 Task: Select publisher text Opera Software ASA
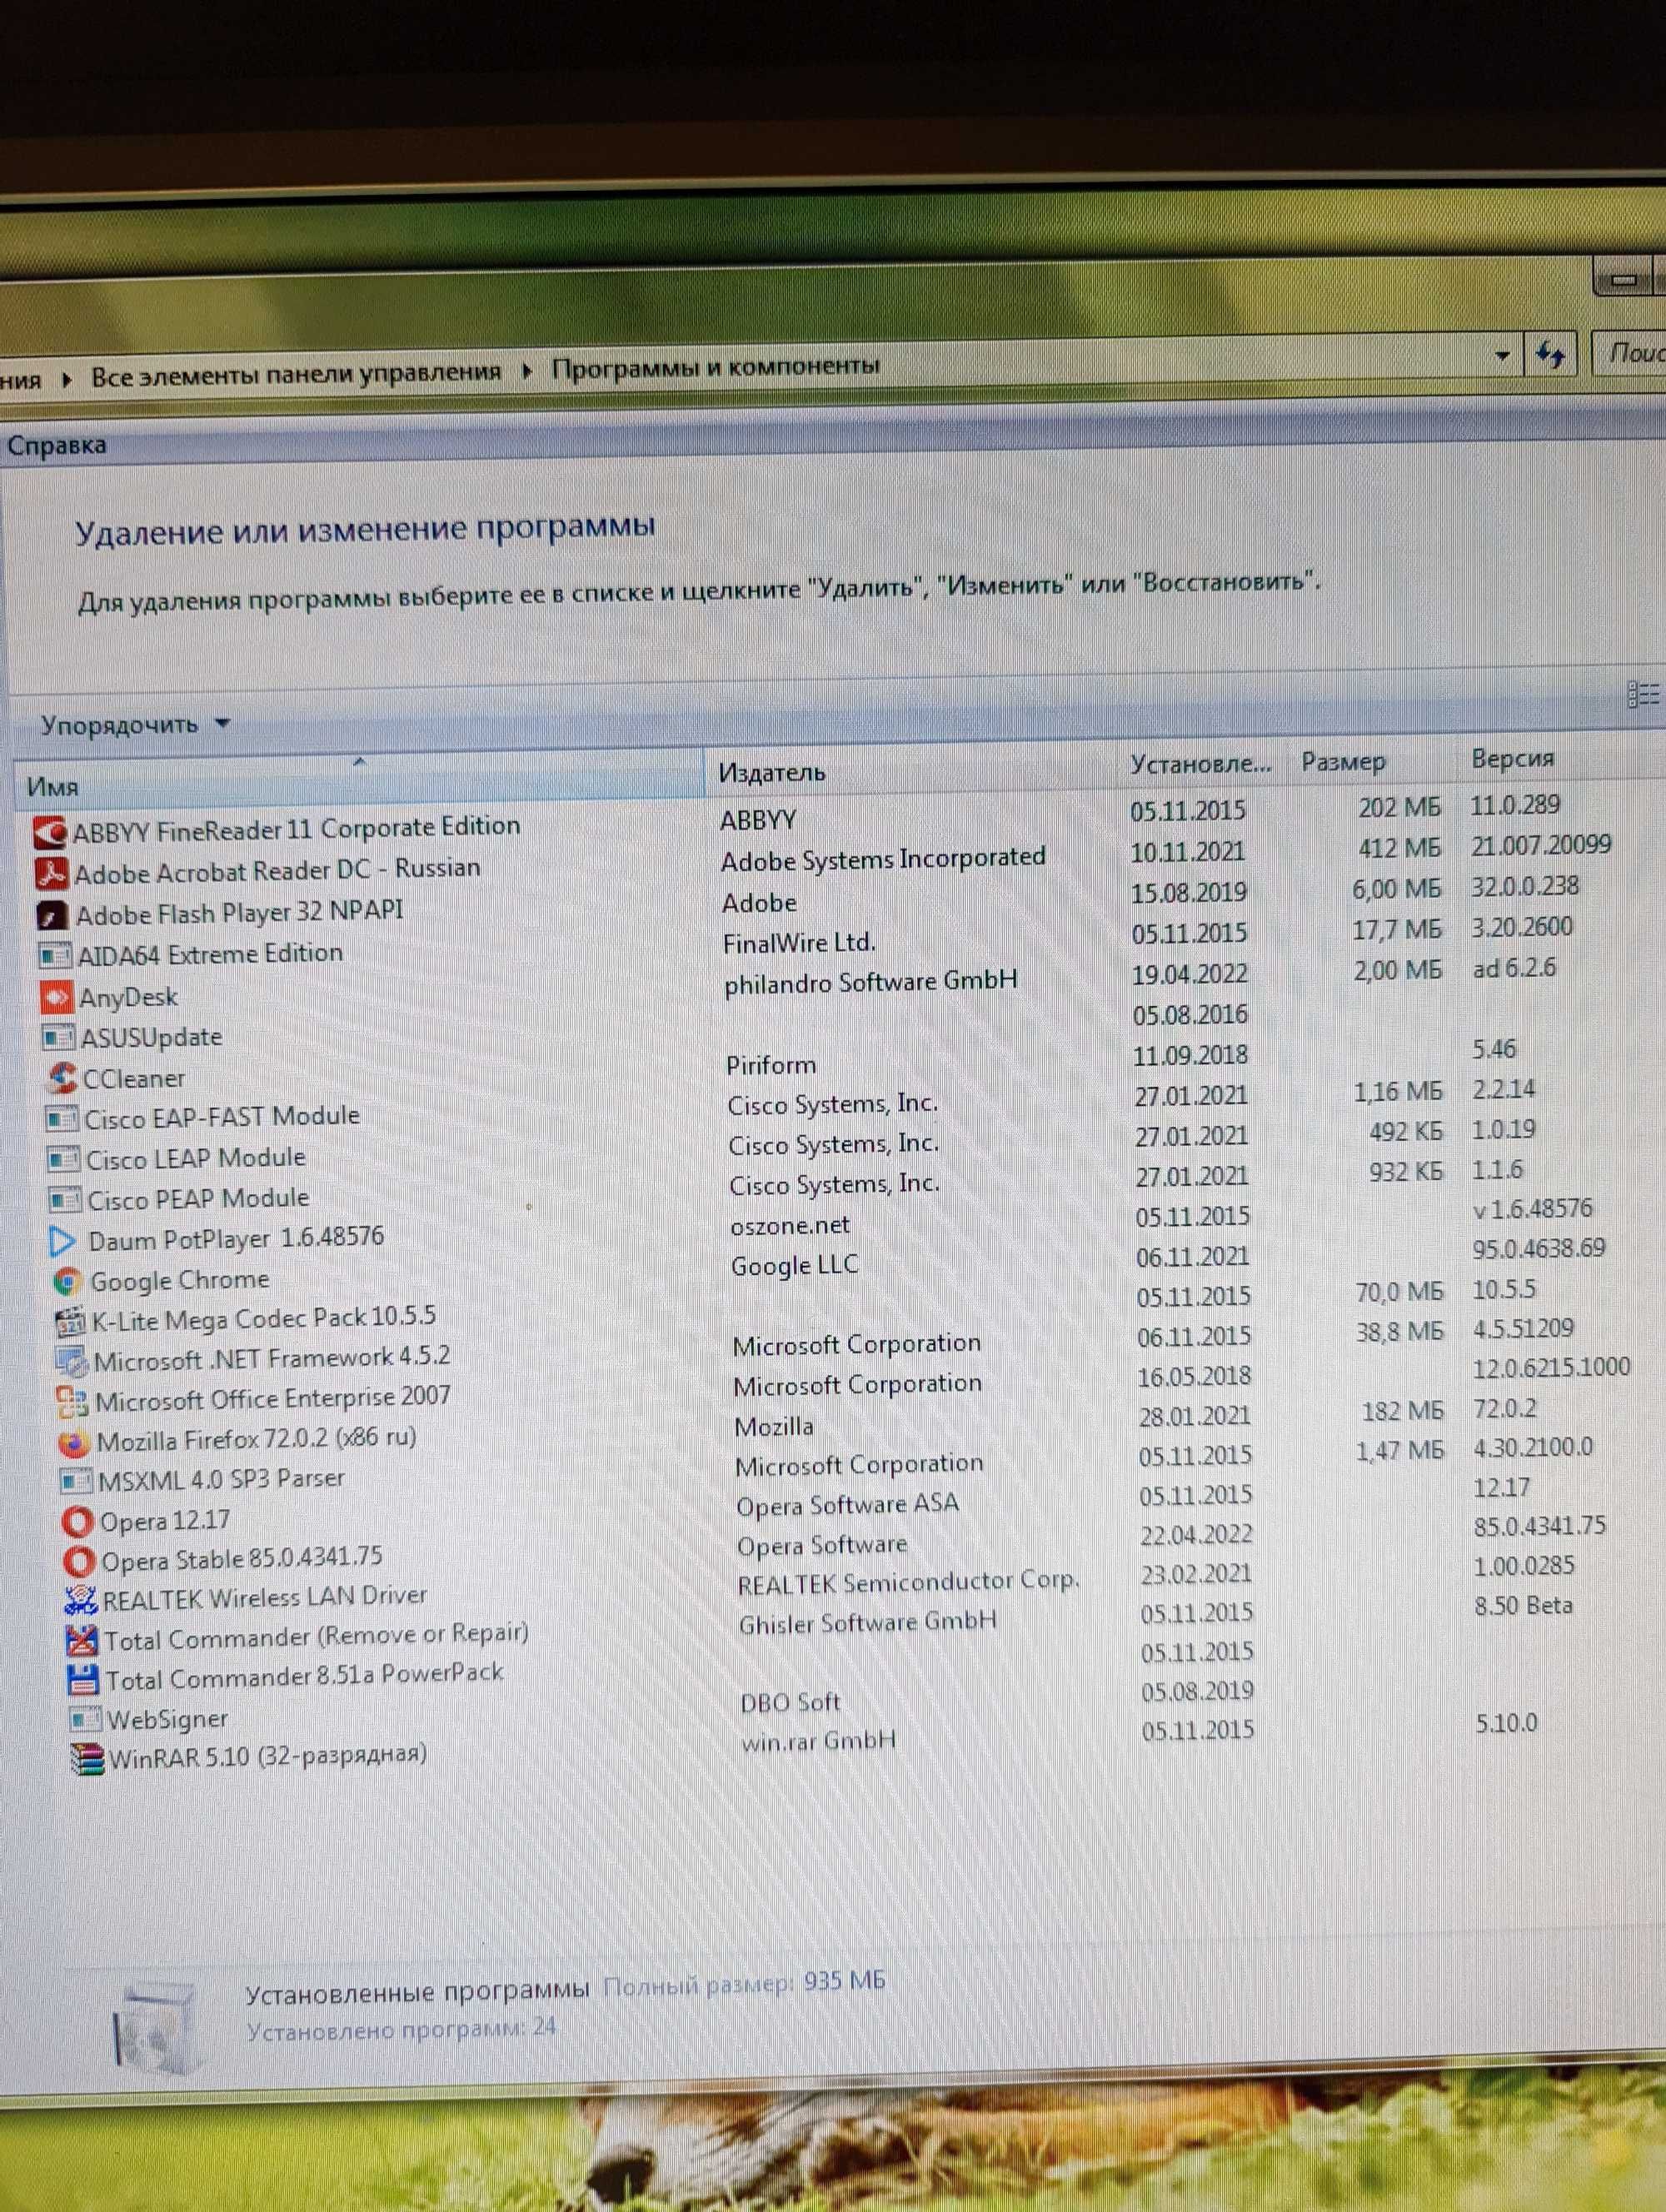(x=847, y=1504)
